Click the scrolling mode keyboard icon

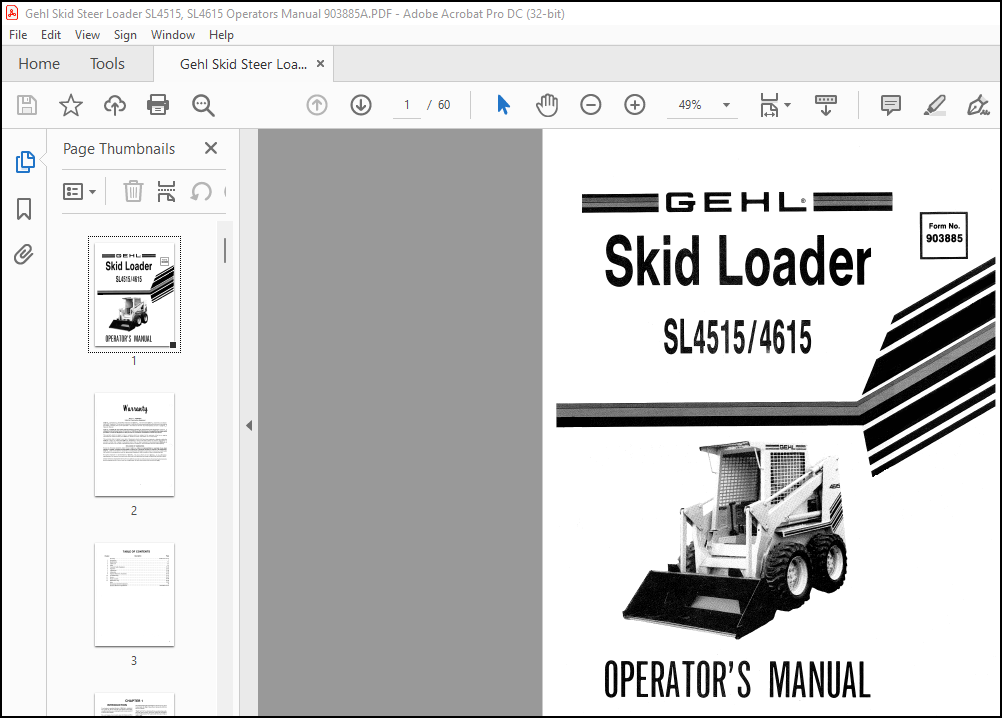pyautogui.click(x=826, y=105)
